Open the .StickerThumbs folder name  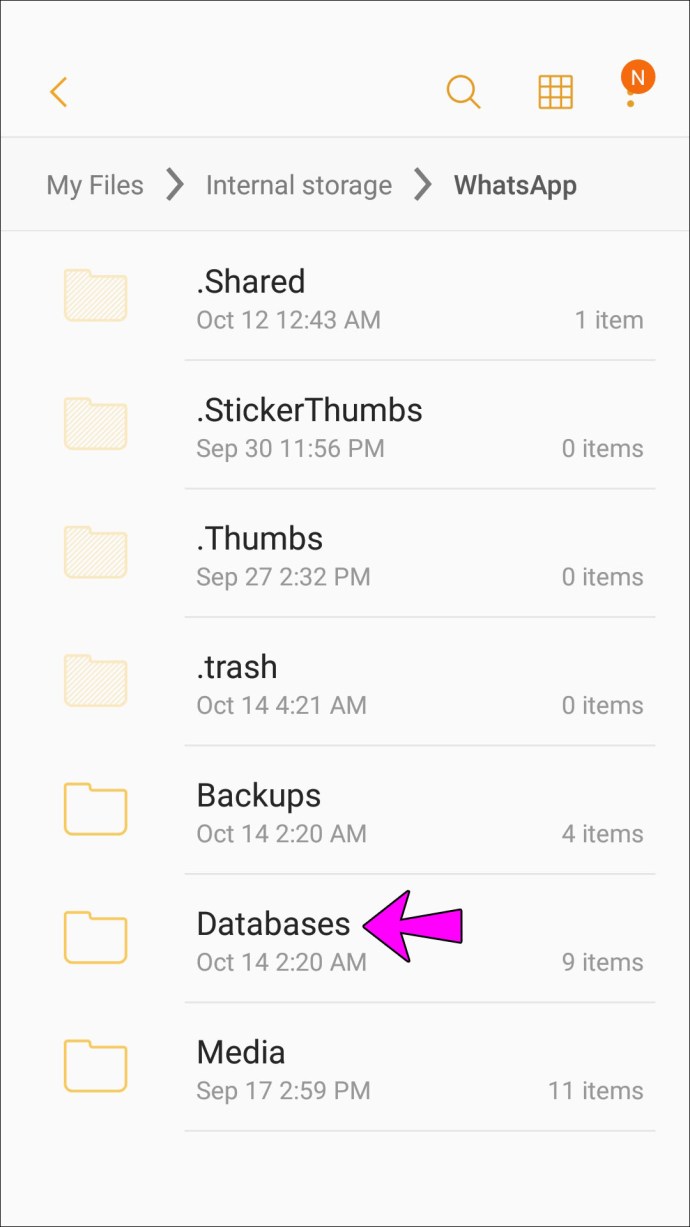point(309,410)
